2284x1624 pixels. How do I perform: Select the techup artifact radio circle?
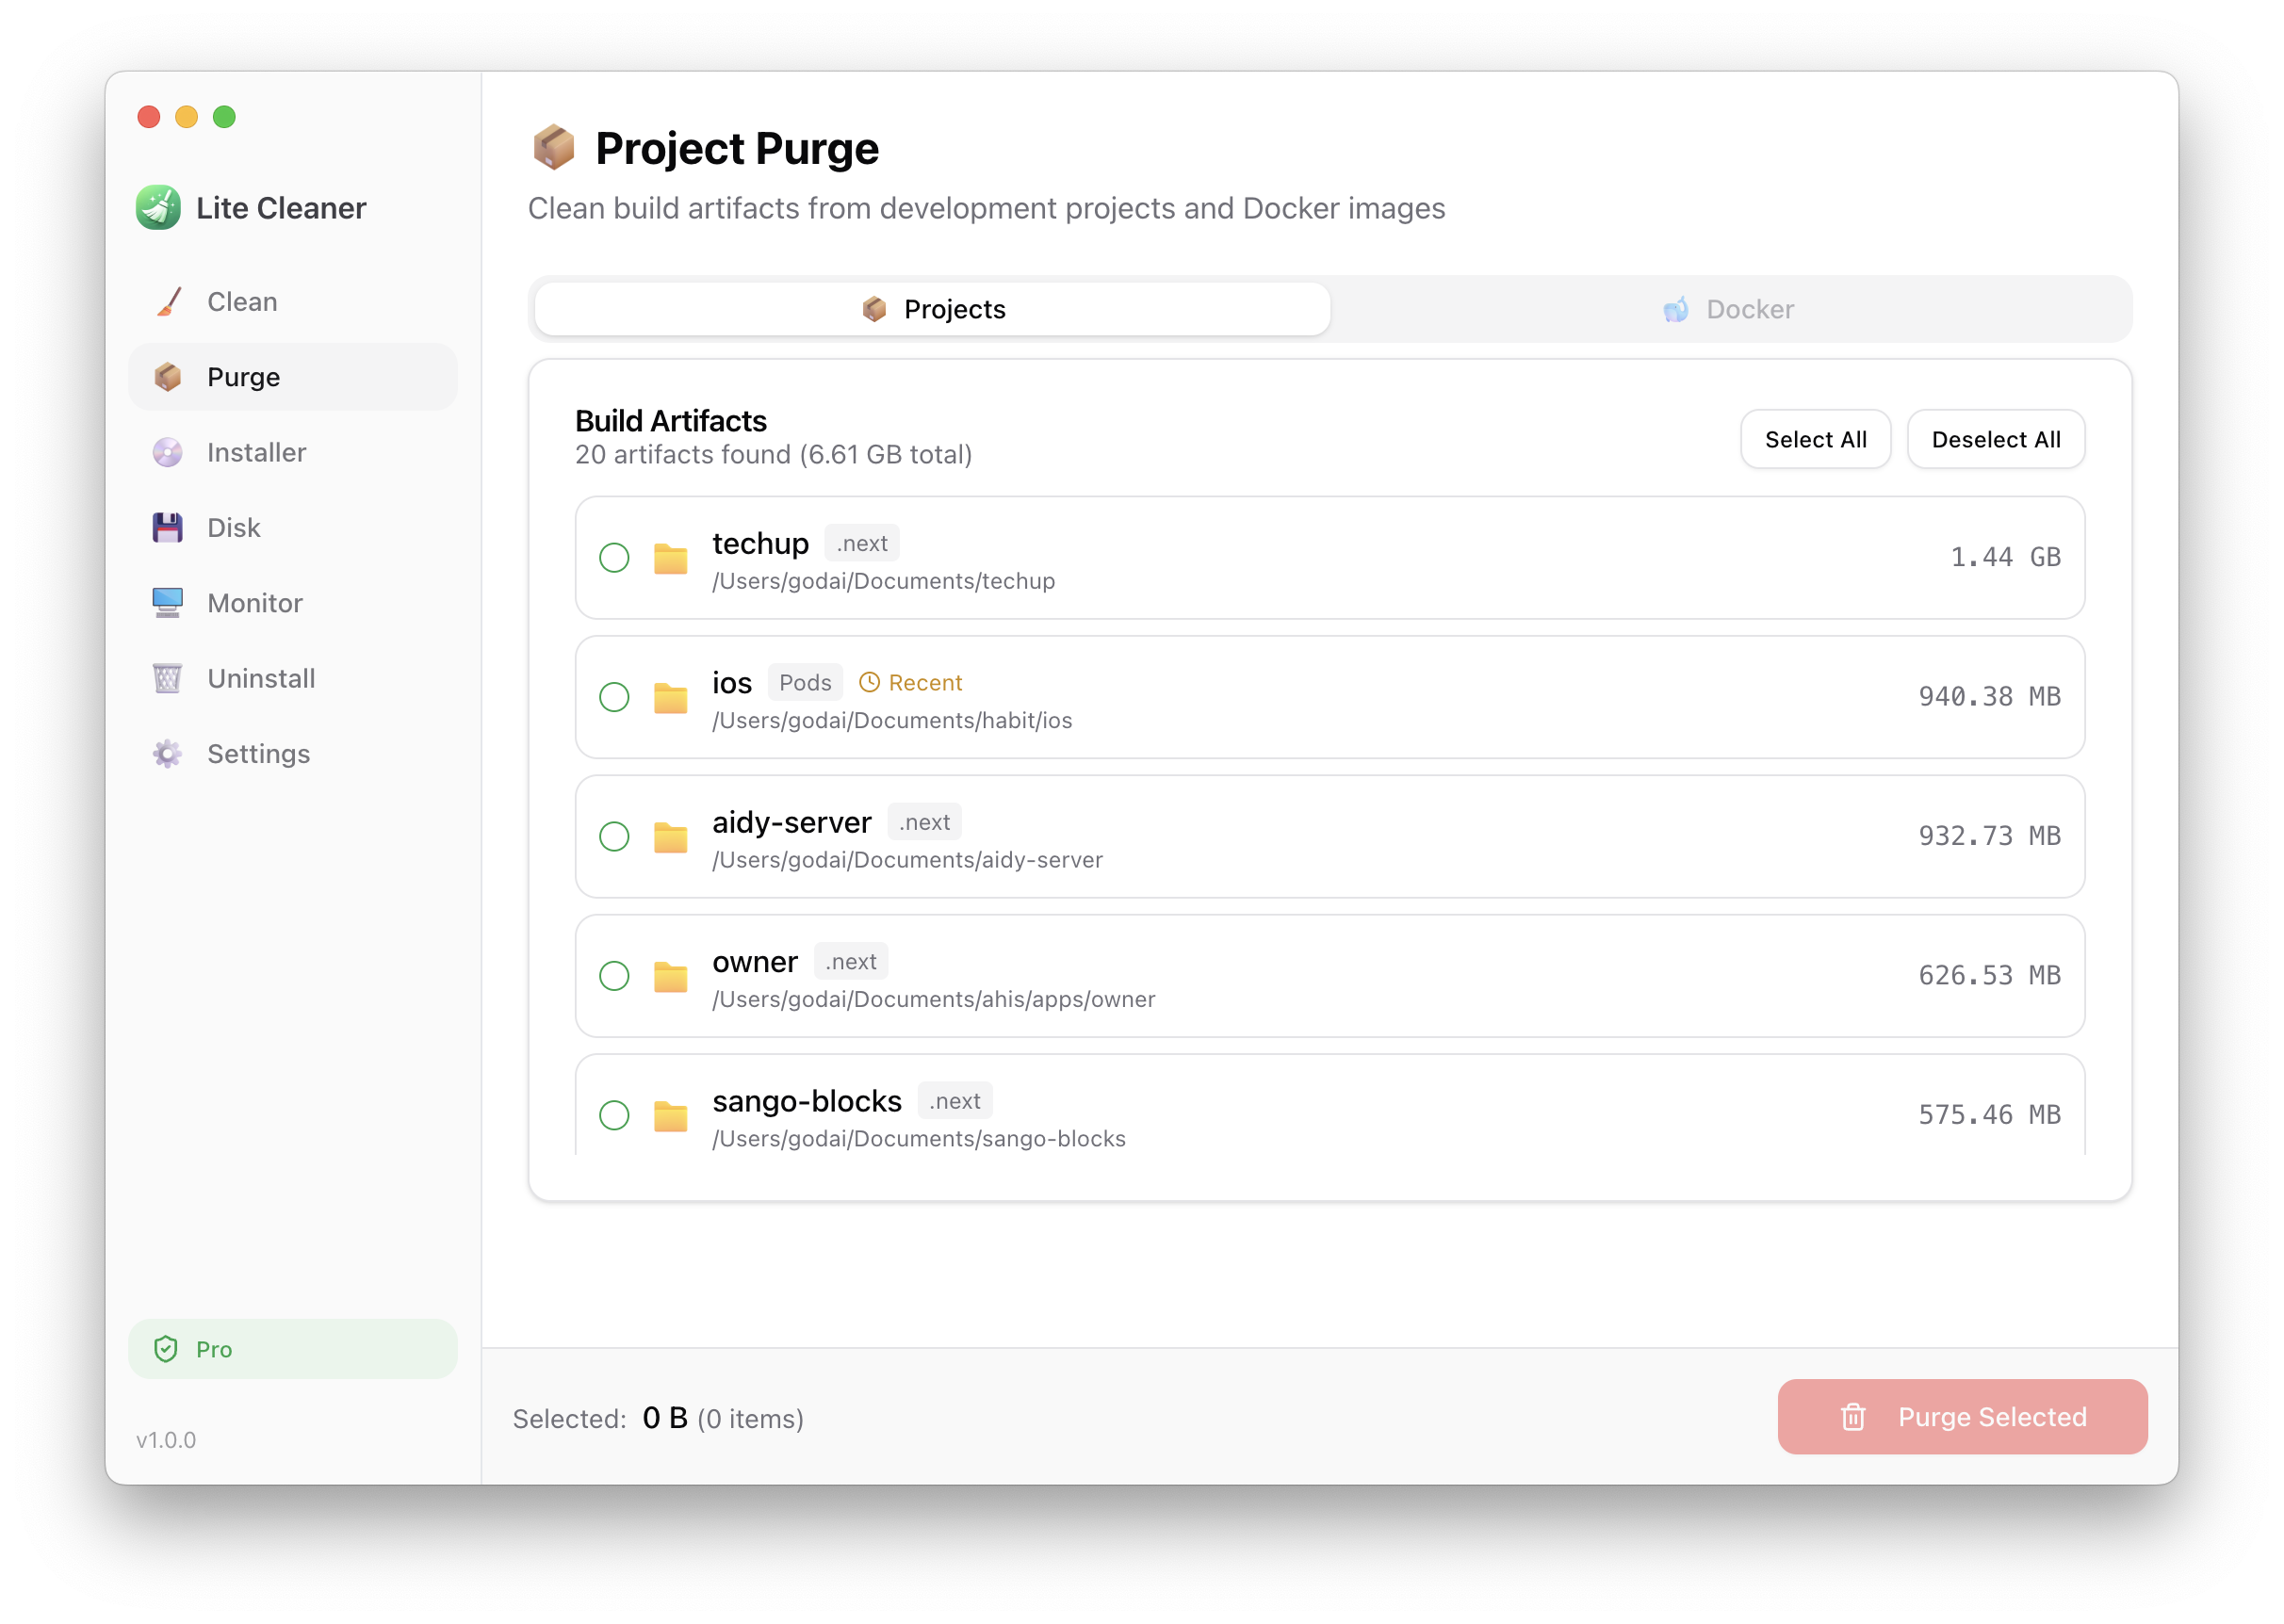(614, 558)
